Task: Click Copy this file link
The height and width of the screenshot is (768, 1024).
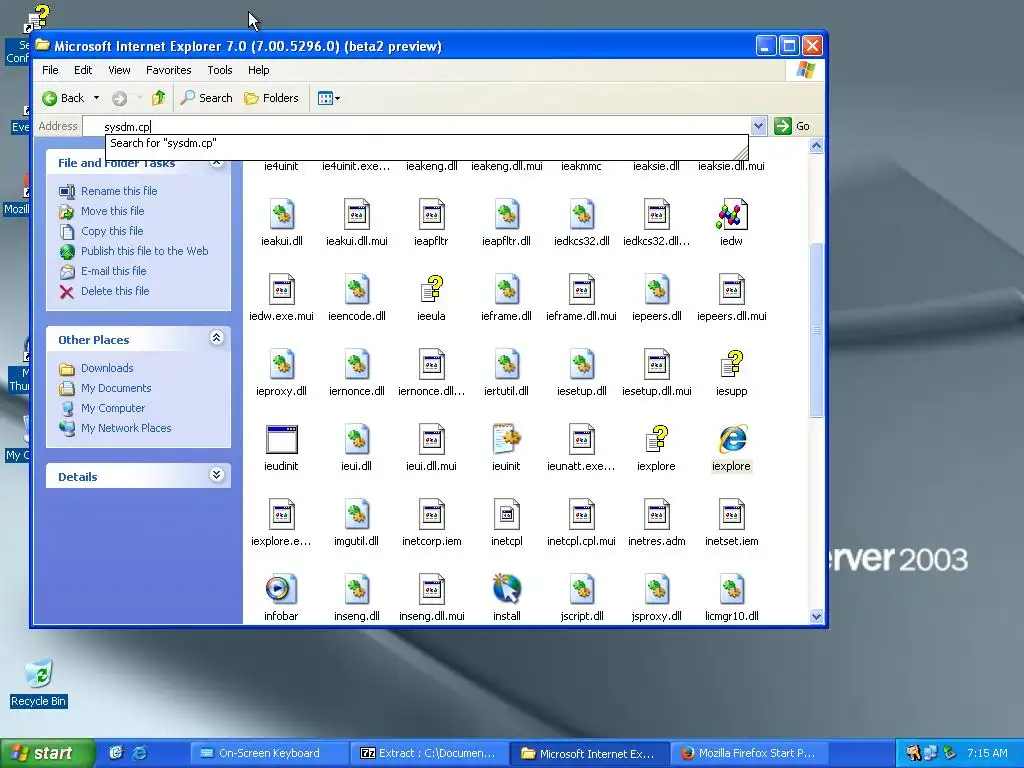Action: [x=112, y=231]
